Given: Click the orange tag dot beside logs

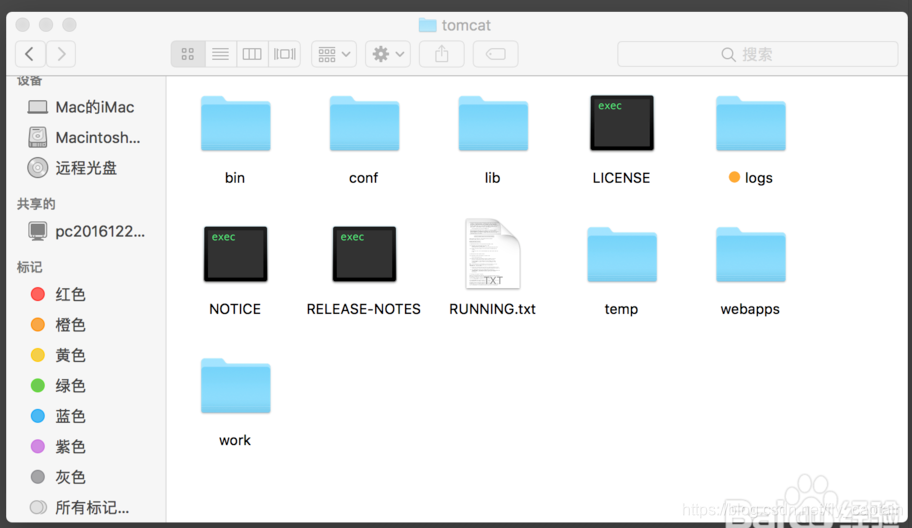Looking at the screenshot, I should [734, 177].
